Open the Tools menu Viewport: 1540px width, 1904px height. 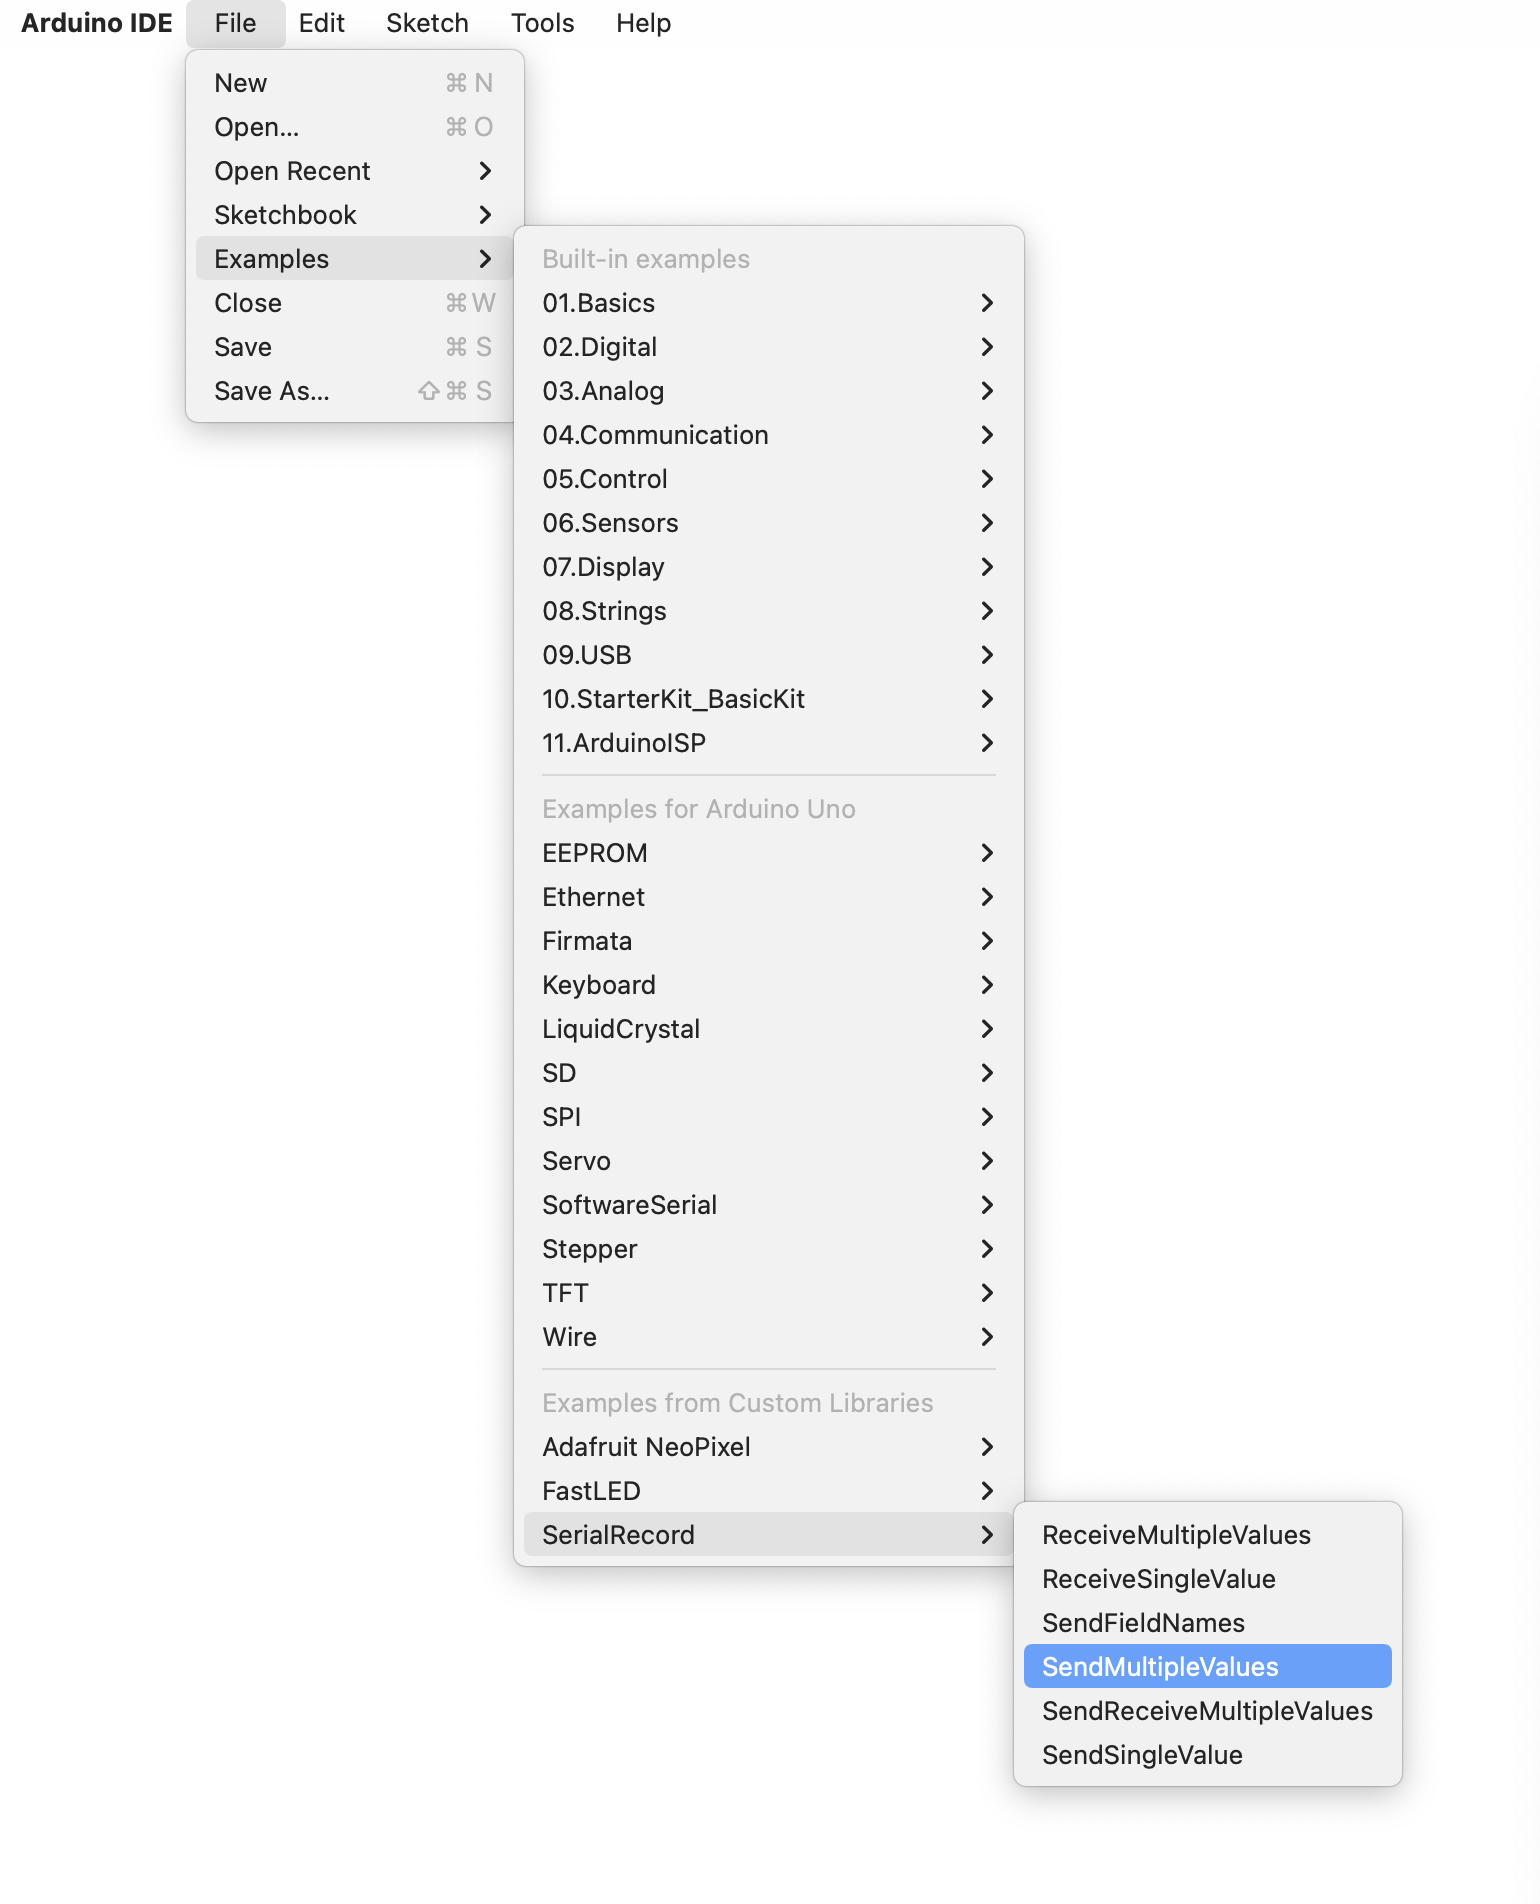pos(542,23)
